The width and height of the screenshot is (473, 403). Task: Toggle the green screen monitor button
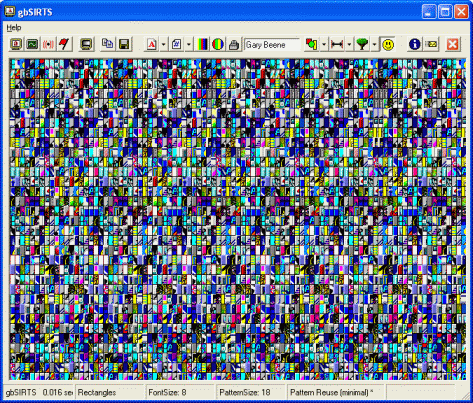coord(32,44)
